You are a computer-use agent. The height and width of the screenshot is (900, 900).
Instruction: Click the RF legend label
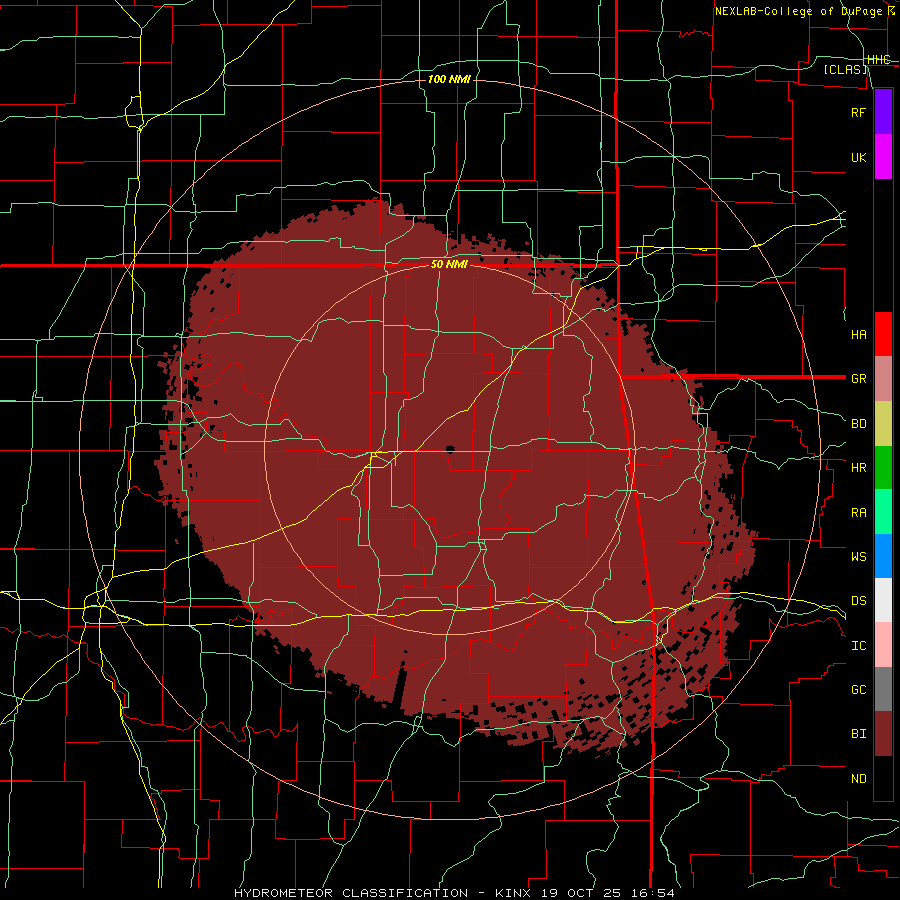click(x=859, y=112)
